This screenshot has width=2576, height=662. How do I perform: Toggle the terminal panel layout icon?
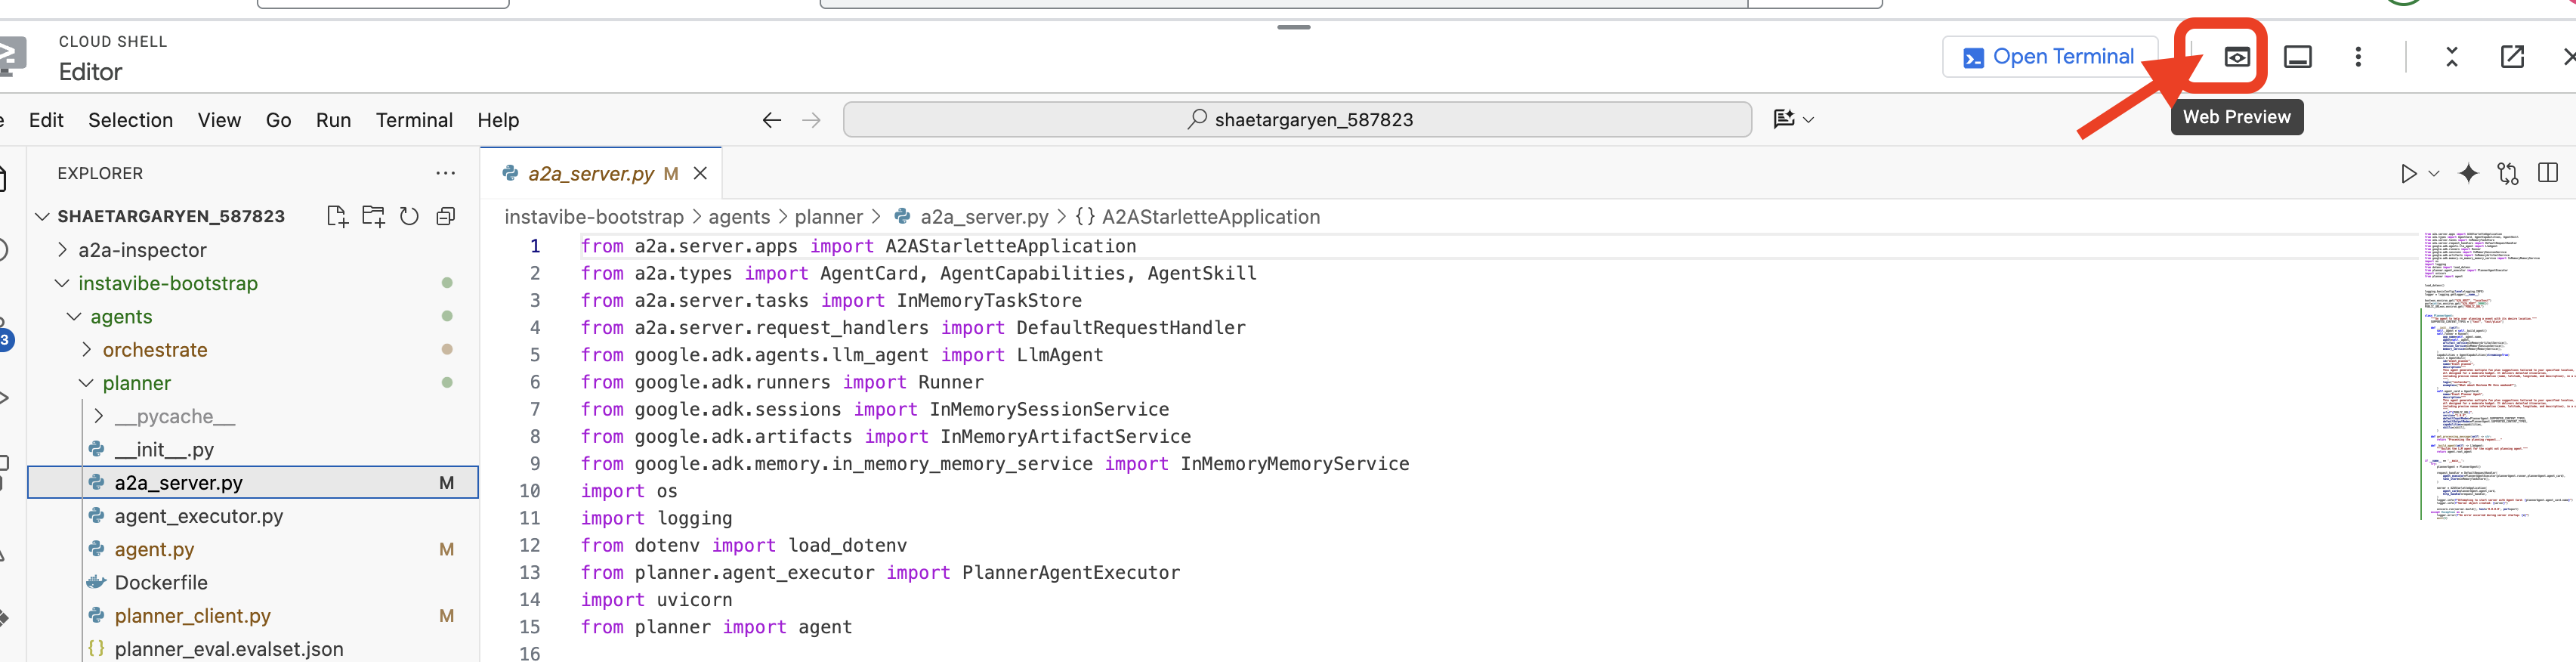click(2297, 57)
